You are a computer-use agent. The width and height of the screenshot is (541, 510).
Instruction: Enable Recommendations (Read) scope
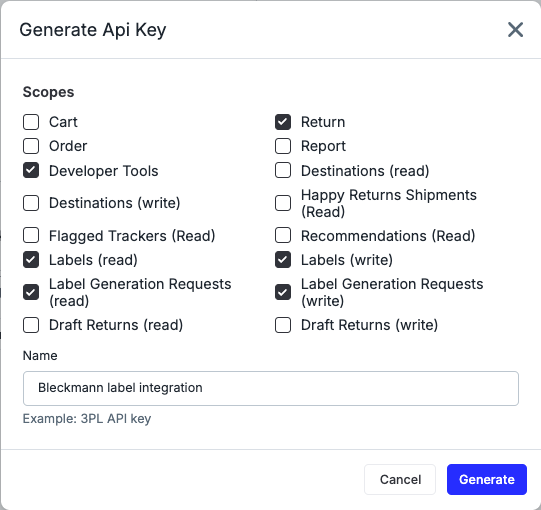point(283,236)
